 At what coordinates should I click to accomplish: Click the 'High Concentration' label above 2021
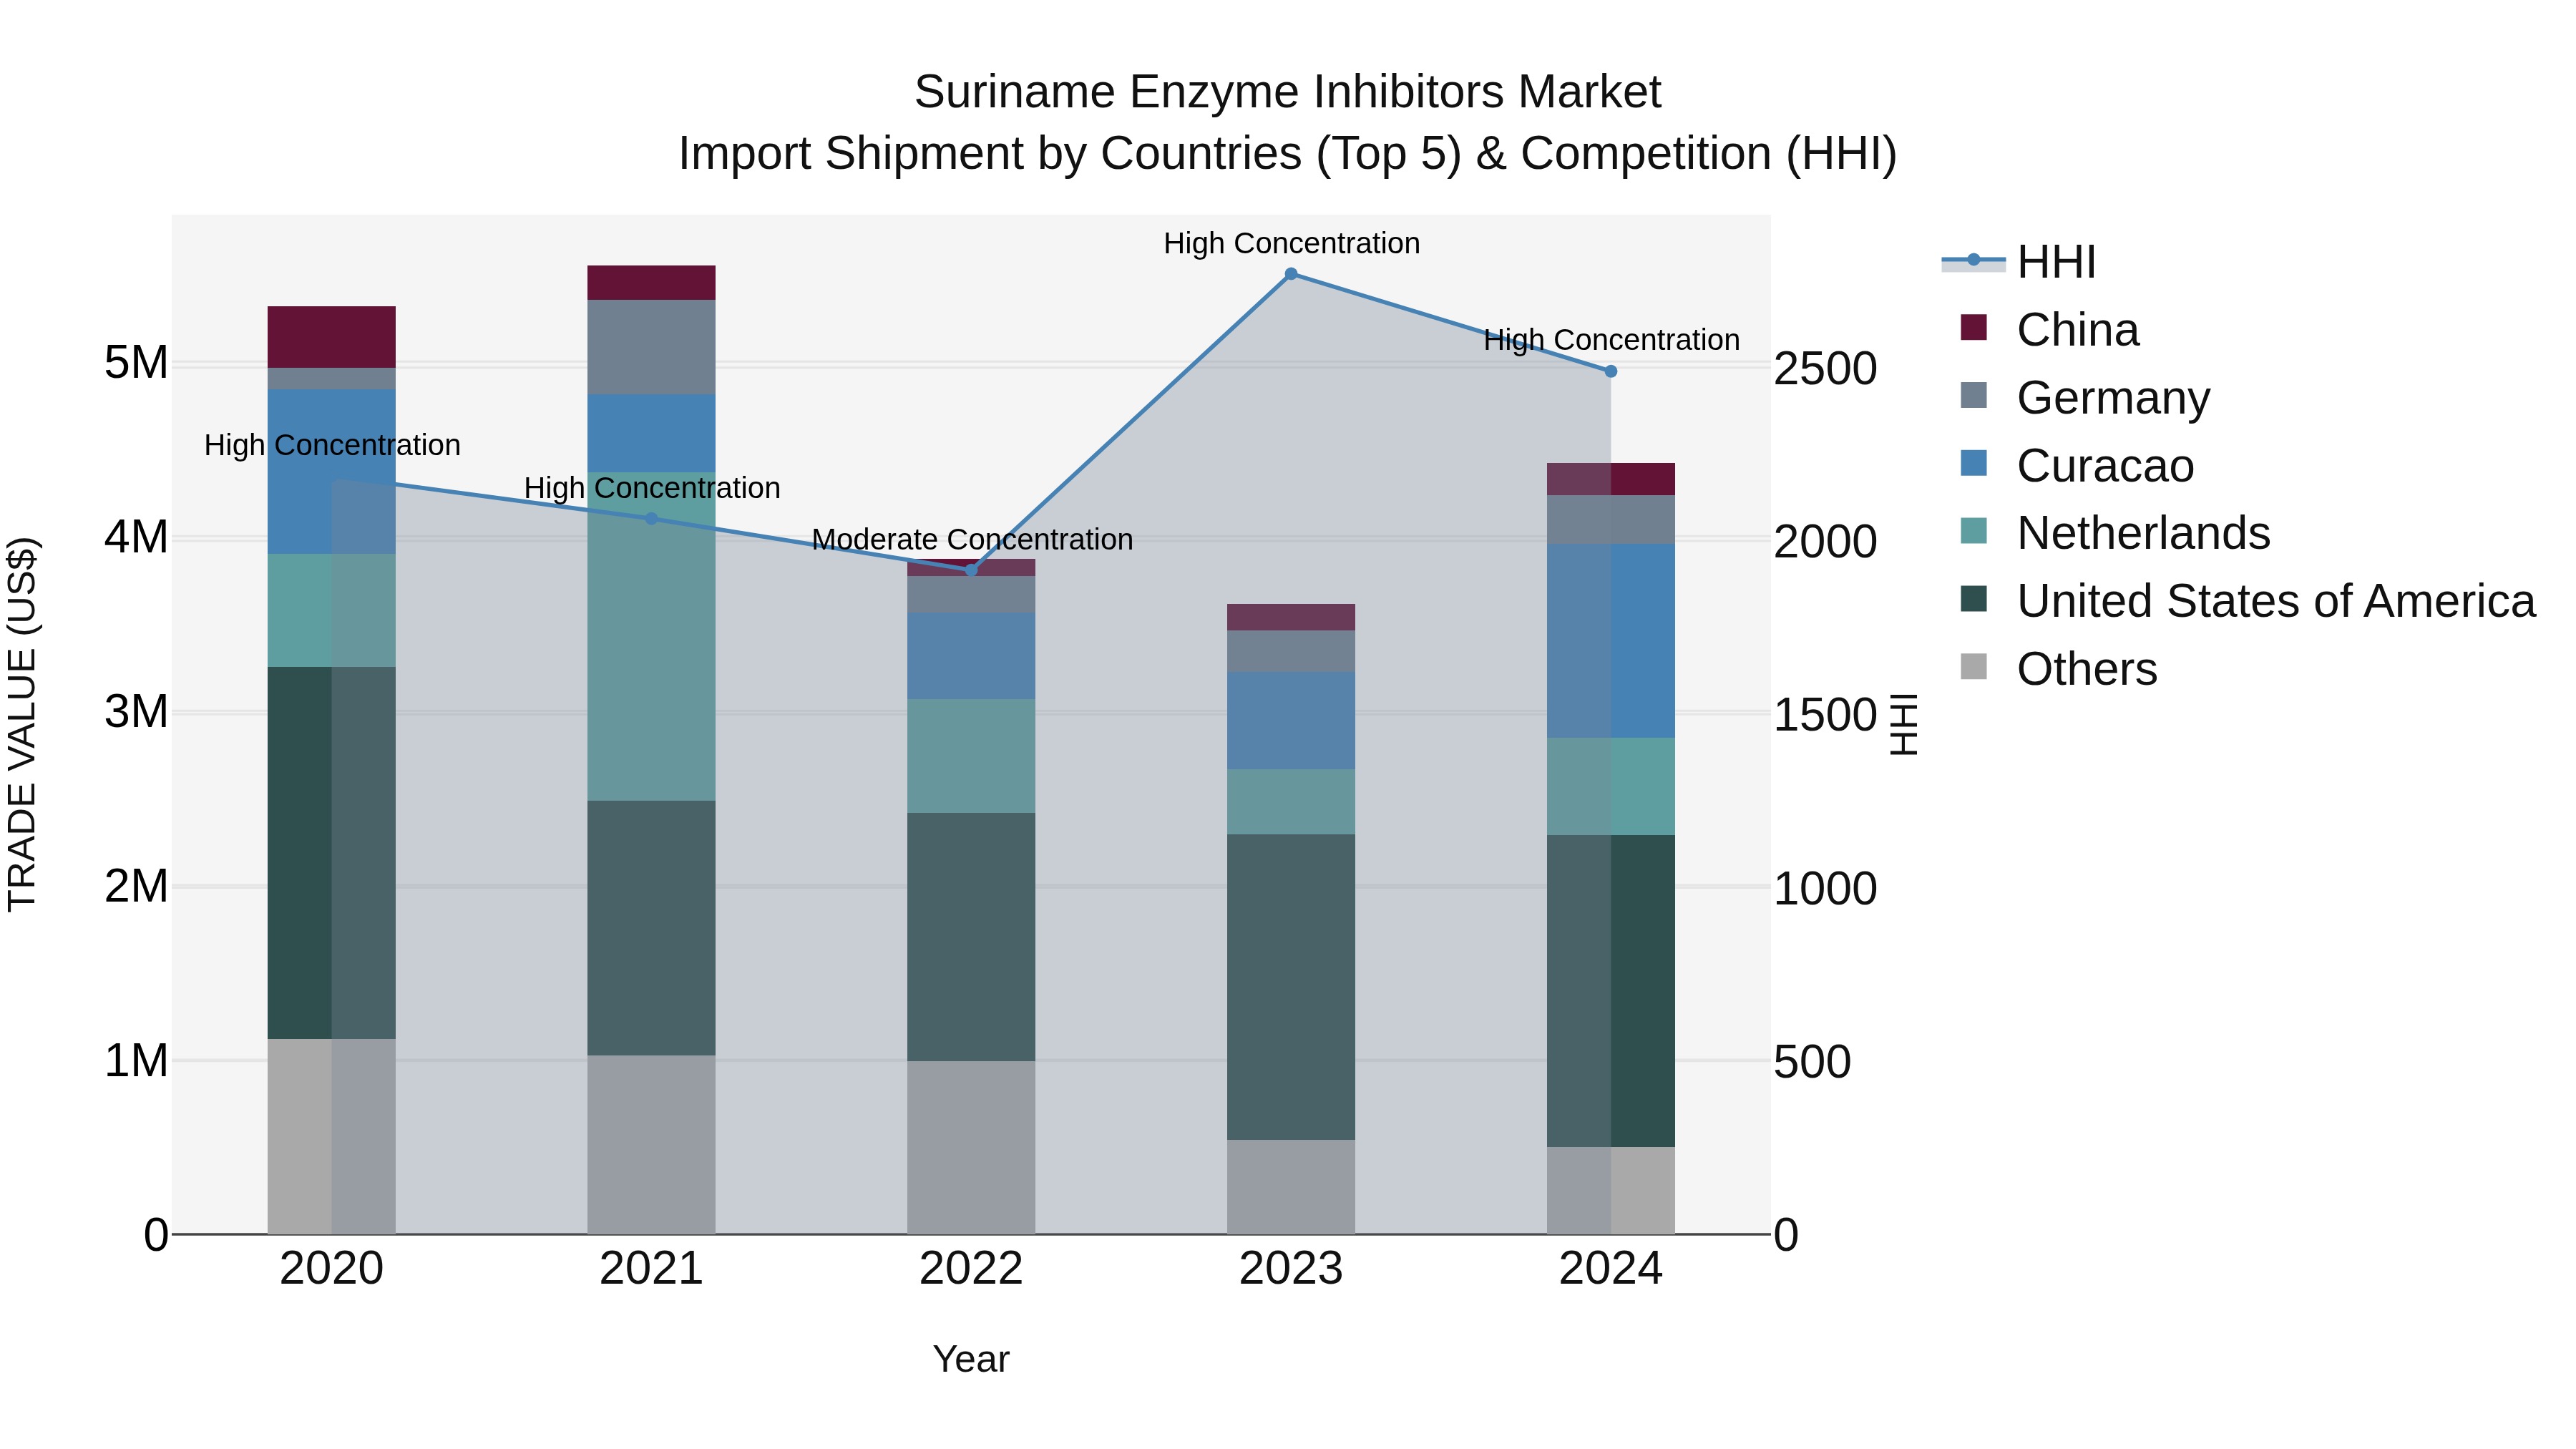652,488
